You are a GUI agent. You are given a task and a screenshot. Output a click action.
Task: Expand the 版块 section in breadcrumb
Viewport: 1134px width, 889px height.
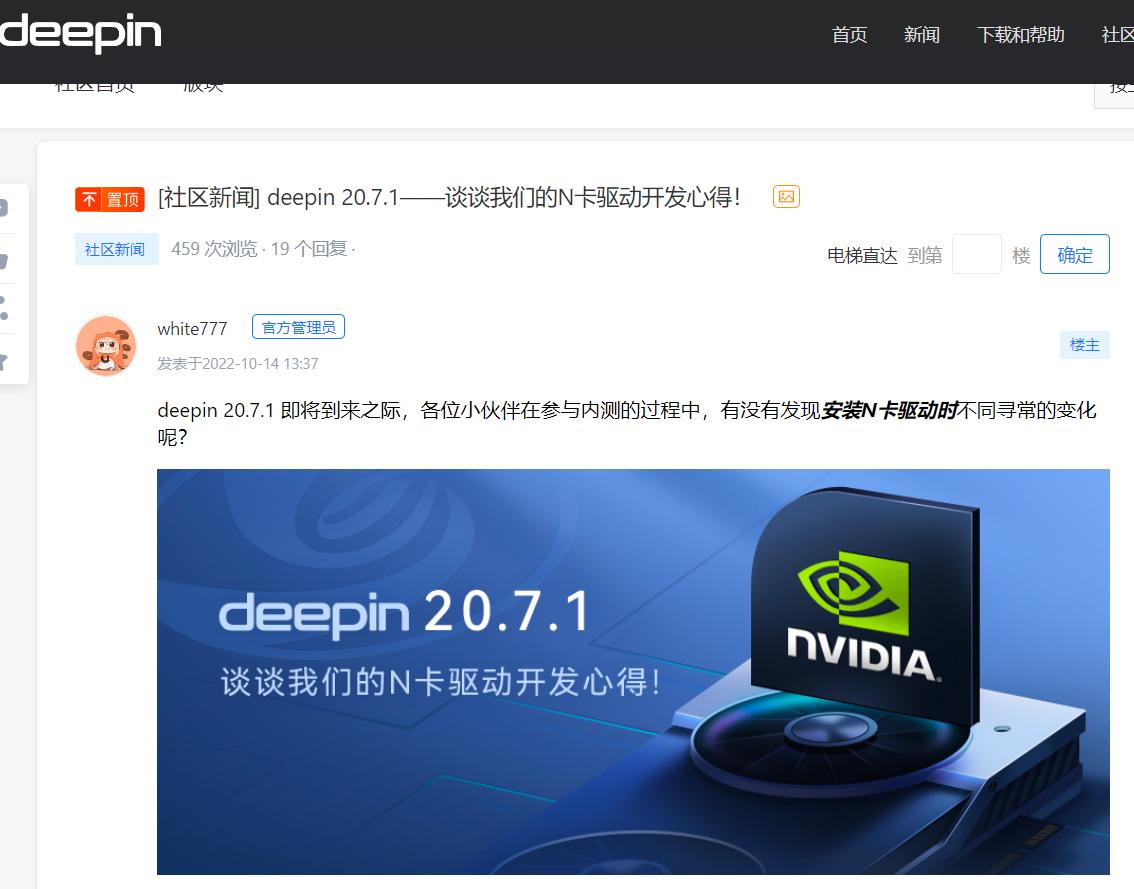tap(205, 84)
